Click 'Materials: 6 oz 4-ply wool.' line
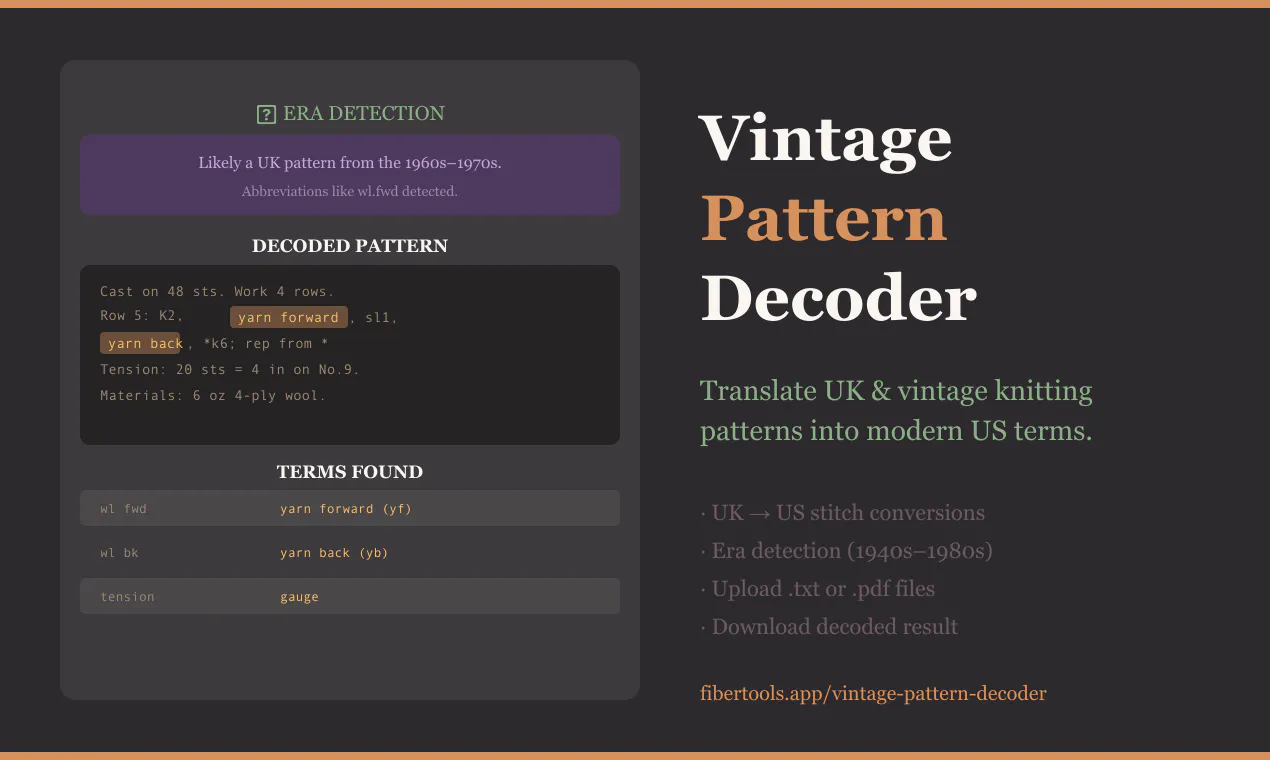The width and height of the screenshot is (1280, 770). click(x=213, y=395)
